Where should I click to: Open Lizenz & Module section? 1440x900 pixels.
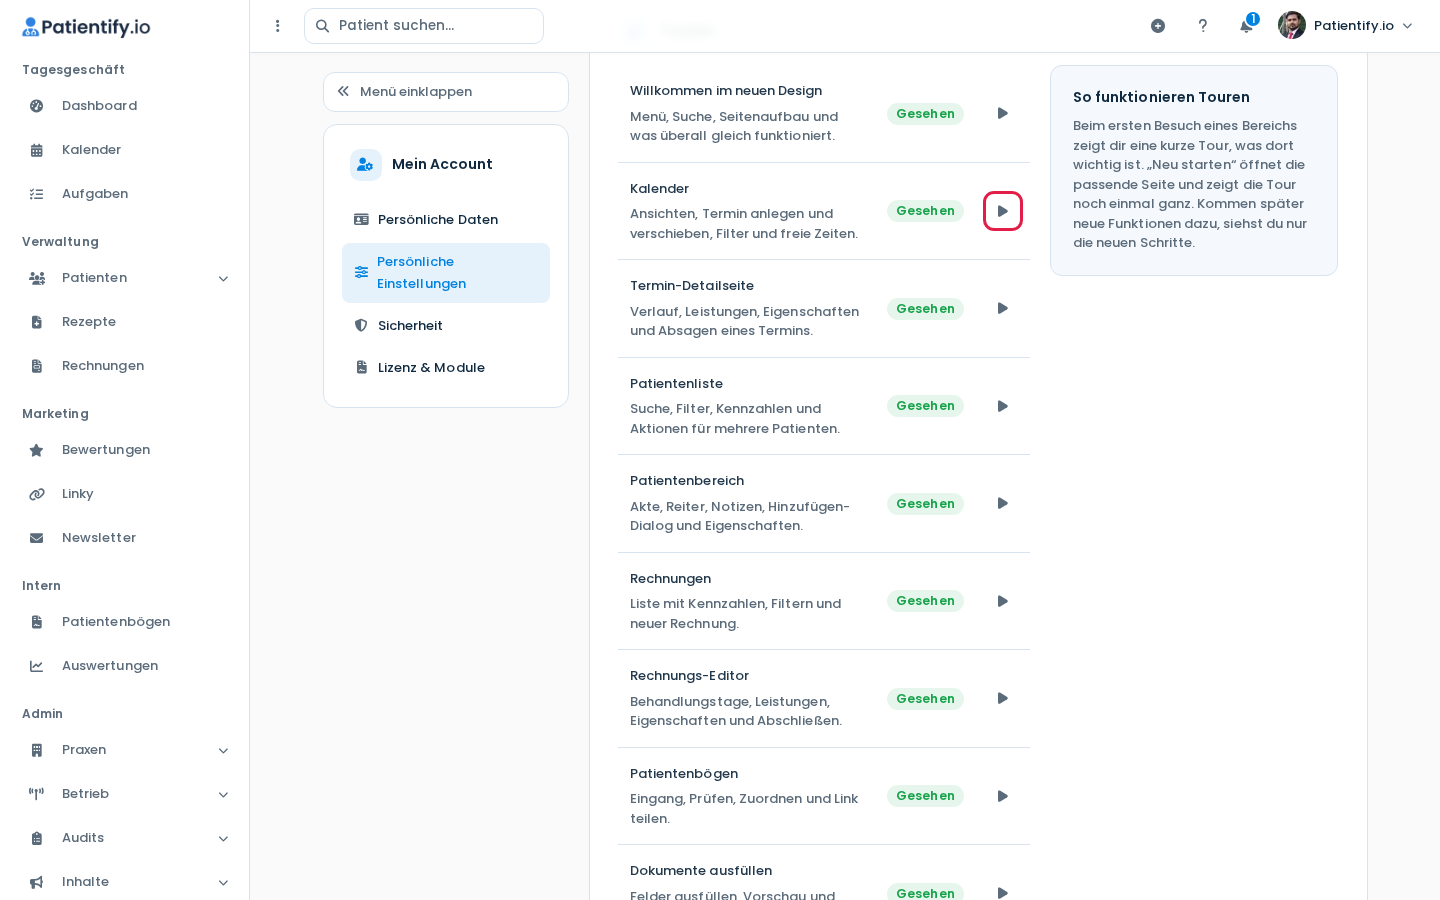coord(446,368)
